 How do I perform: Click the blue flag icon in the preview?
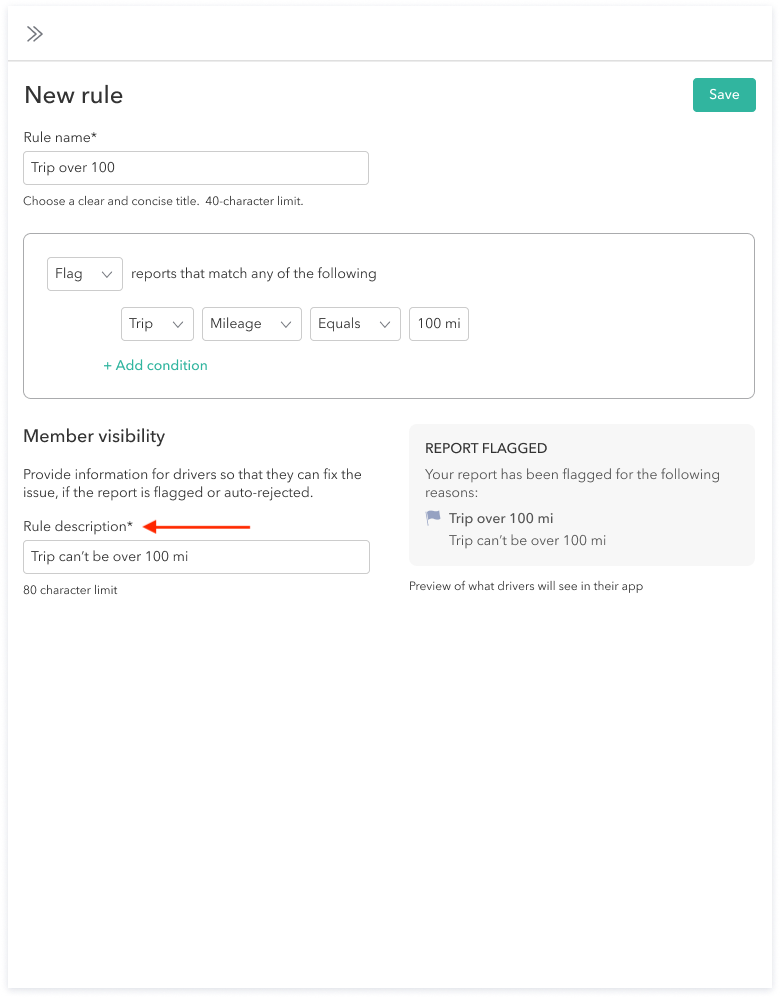click(433, 518)
